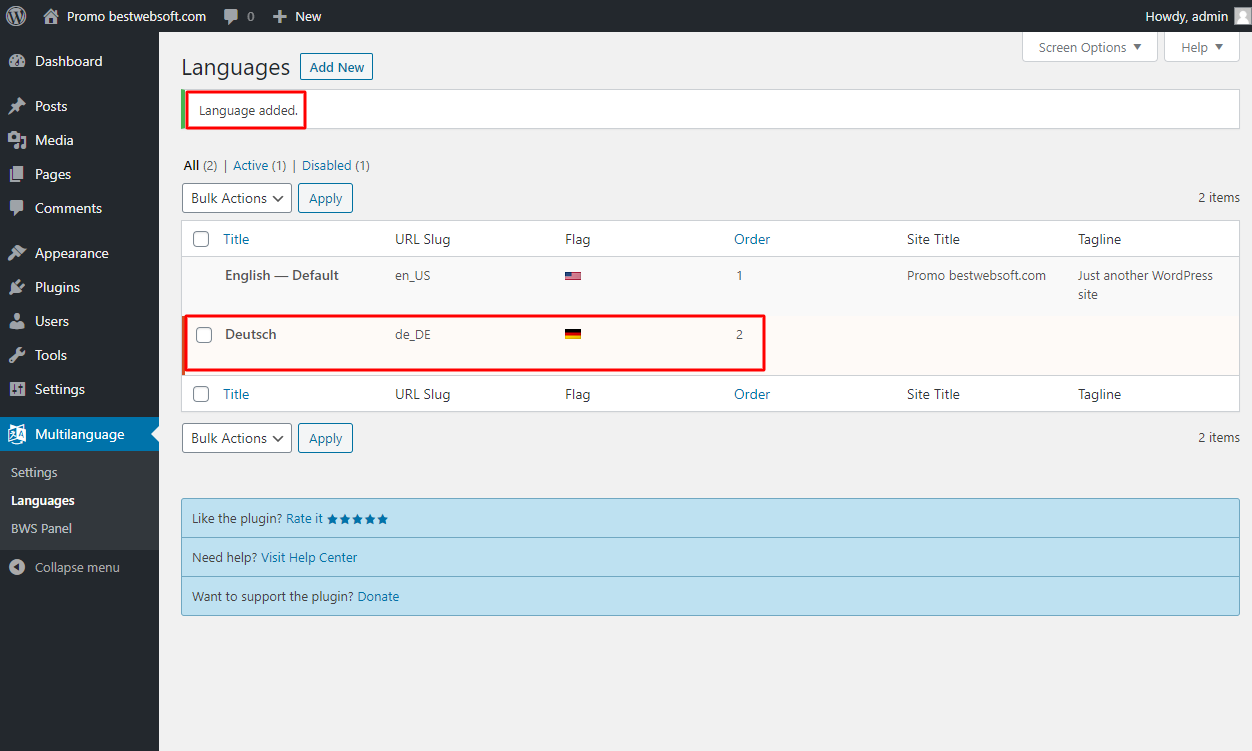Click footer Order column link

coord(752,394)
